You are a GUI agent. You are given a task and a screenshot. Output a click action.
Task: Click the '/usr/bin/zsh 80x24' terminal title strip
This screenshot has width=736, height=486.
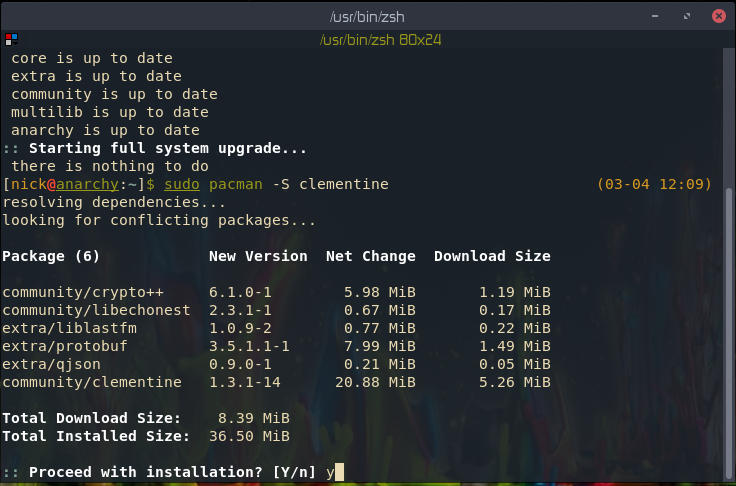point(380,40)
